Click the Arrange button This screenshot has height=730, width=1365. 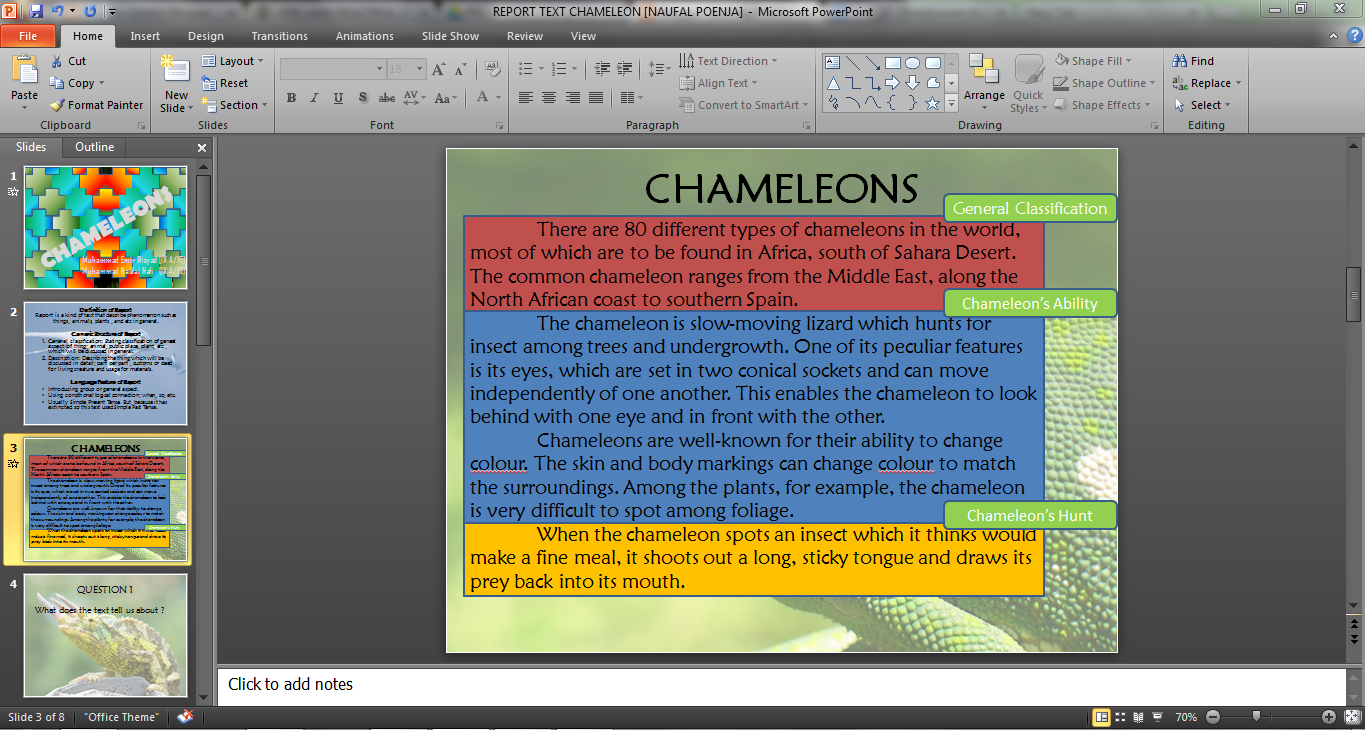point(984,82)
